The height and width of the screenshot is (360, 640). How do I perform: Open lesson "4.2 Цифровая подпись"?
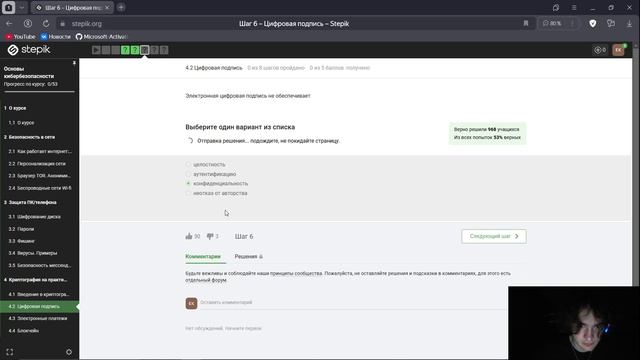point(39,307)
